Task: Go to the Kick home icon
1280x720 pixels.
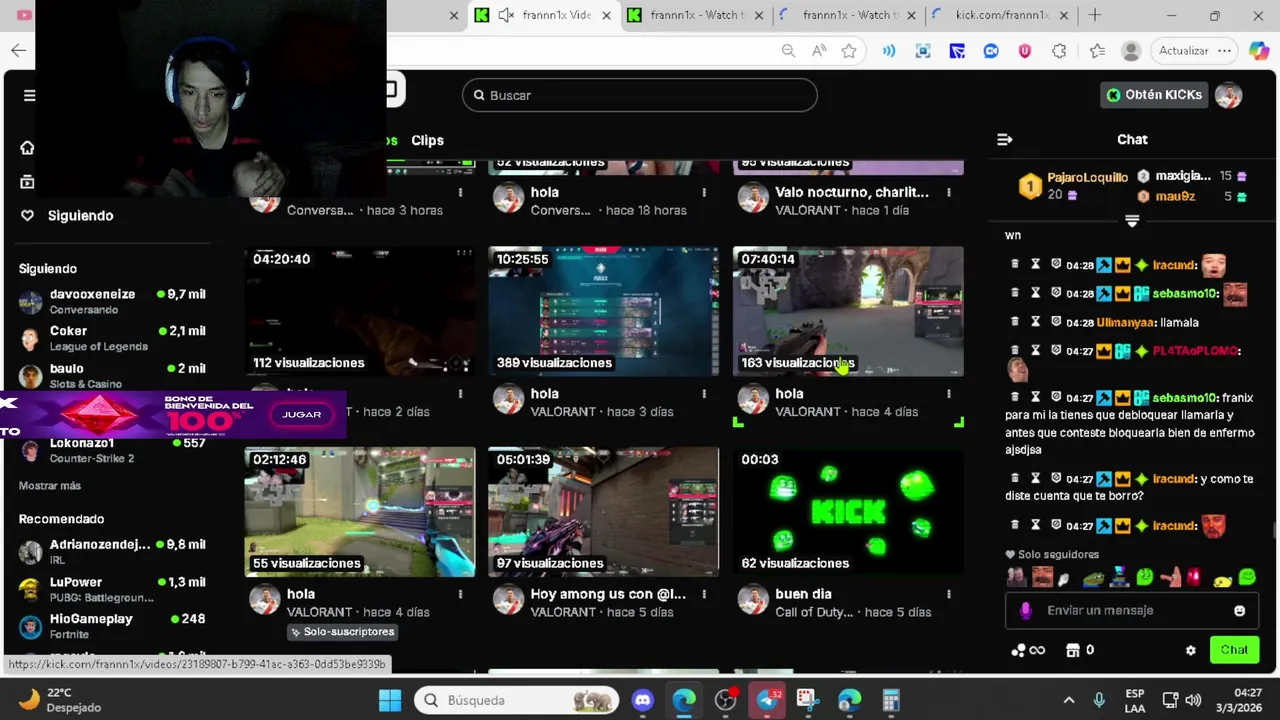Action: point(27,148)
